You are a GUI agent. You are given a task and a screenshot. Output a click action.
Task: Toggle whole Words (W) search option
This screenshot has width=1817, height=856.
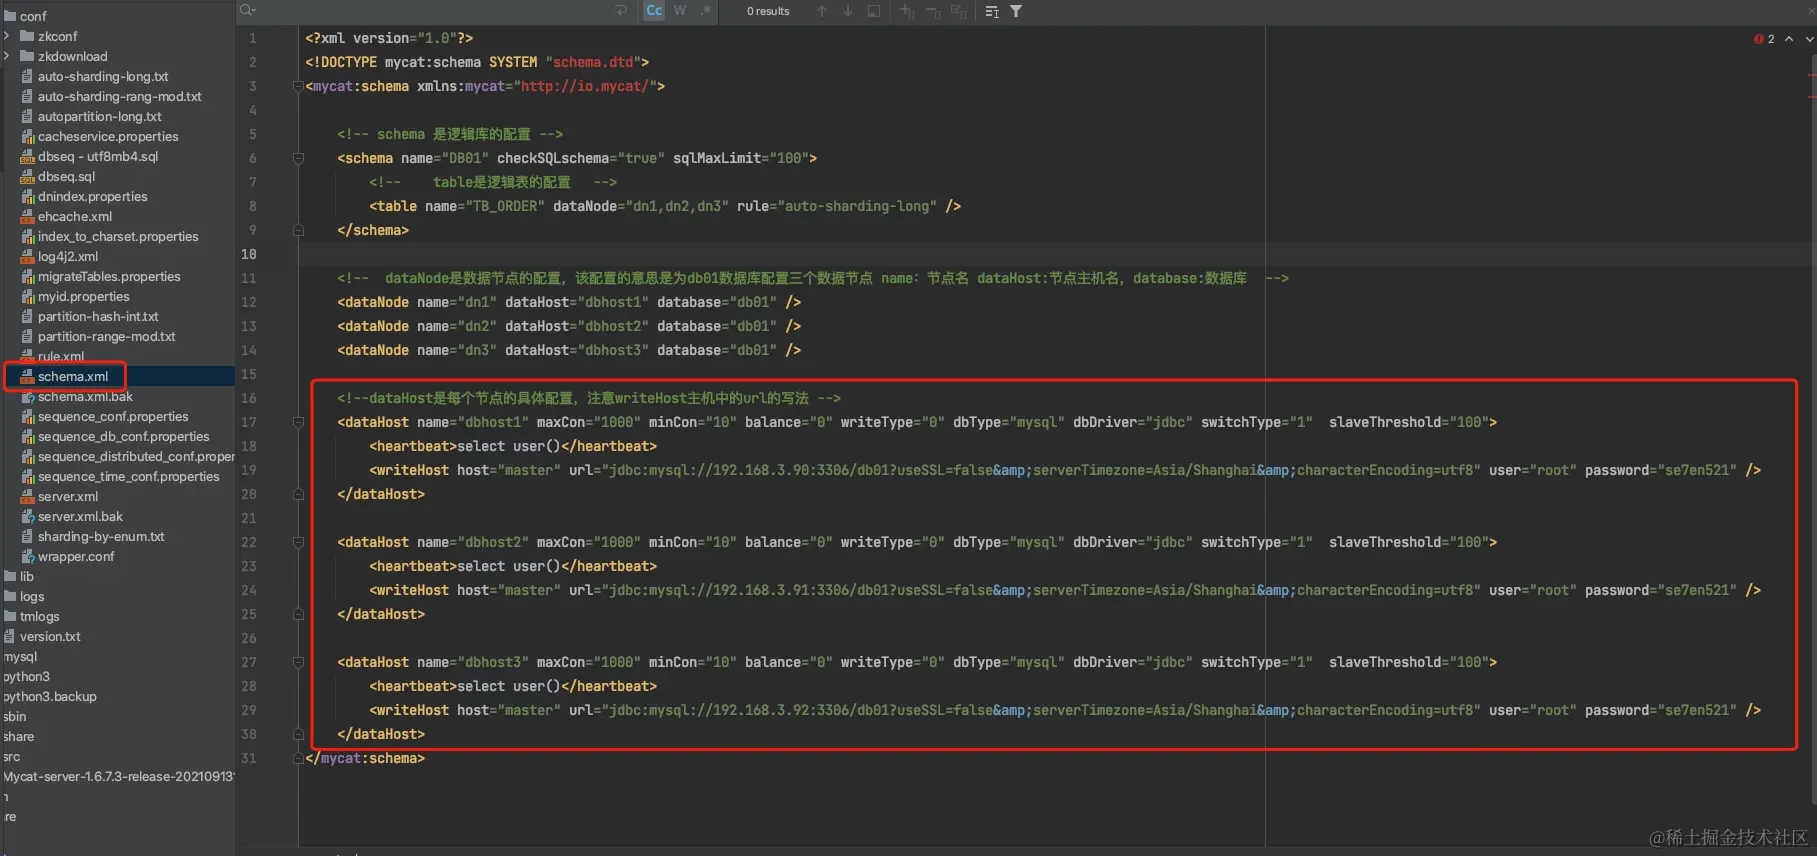pos(680,11)
